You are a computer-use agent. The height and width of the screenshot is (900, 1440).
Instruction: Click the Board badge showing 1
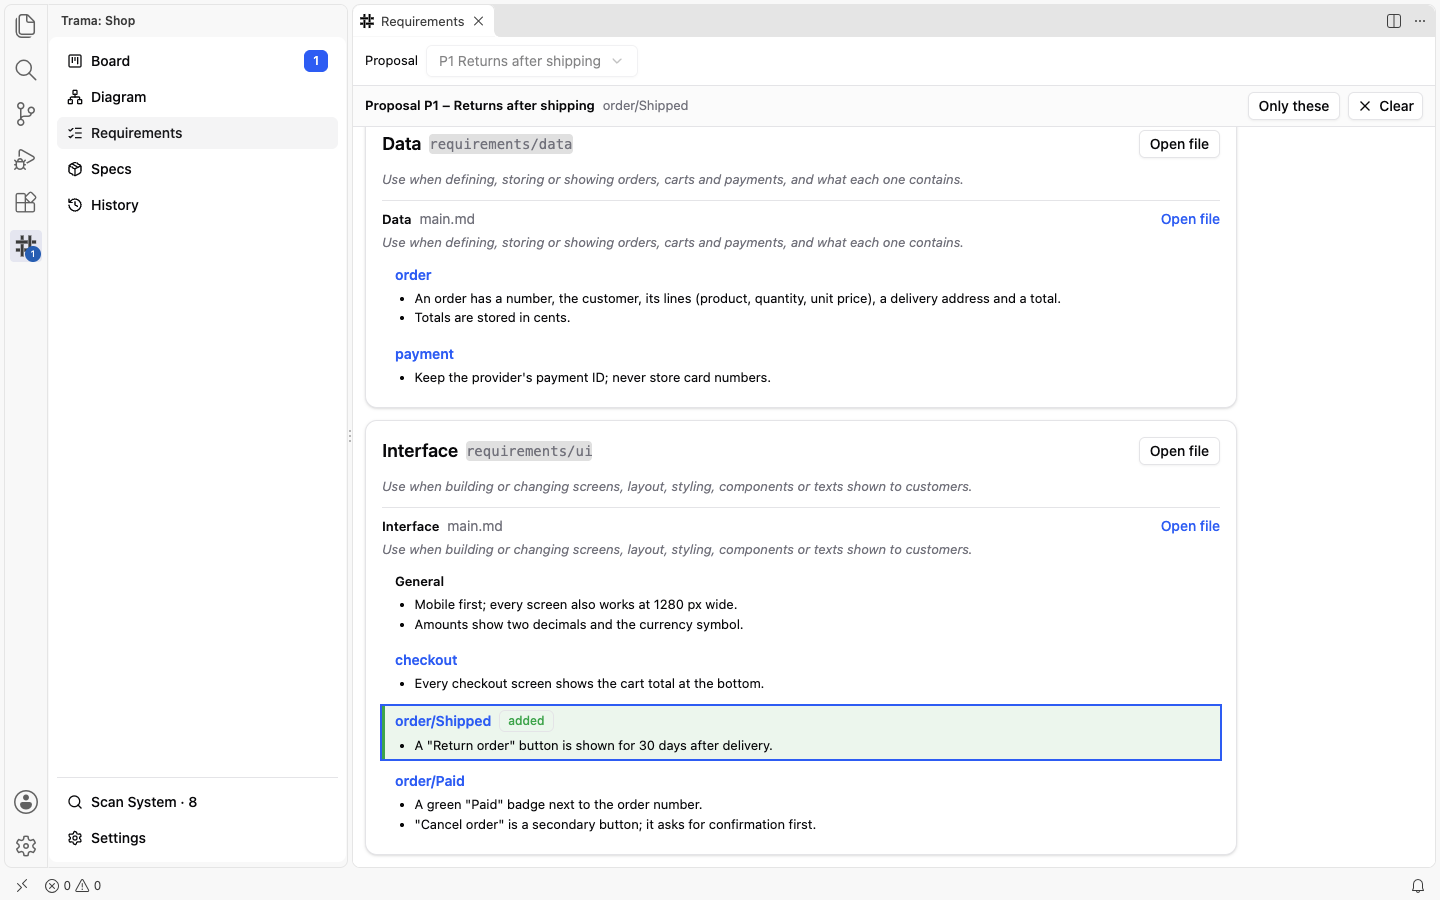tap(316, 61)
